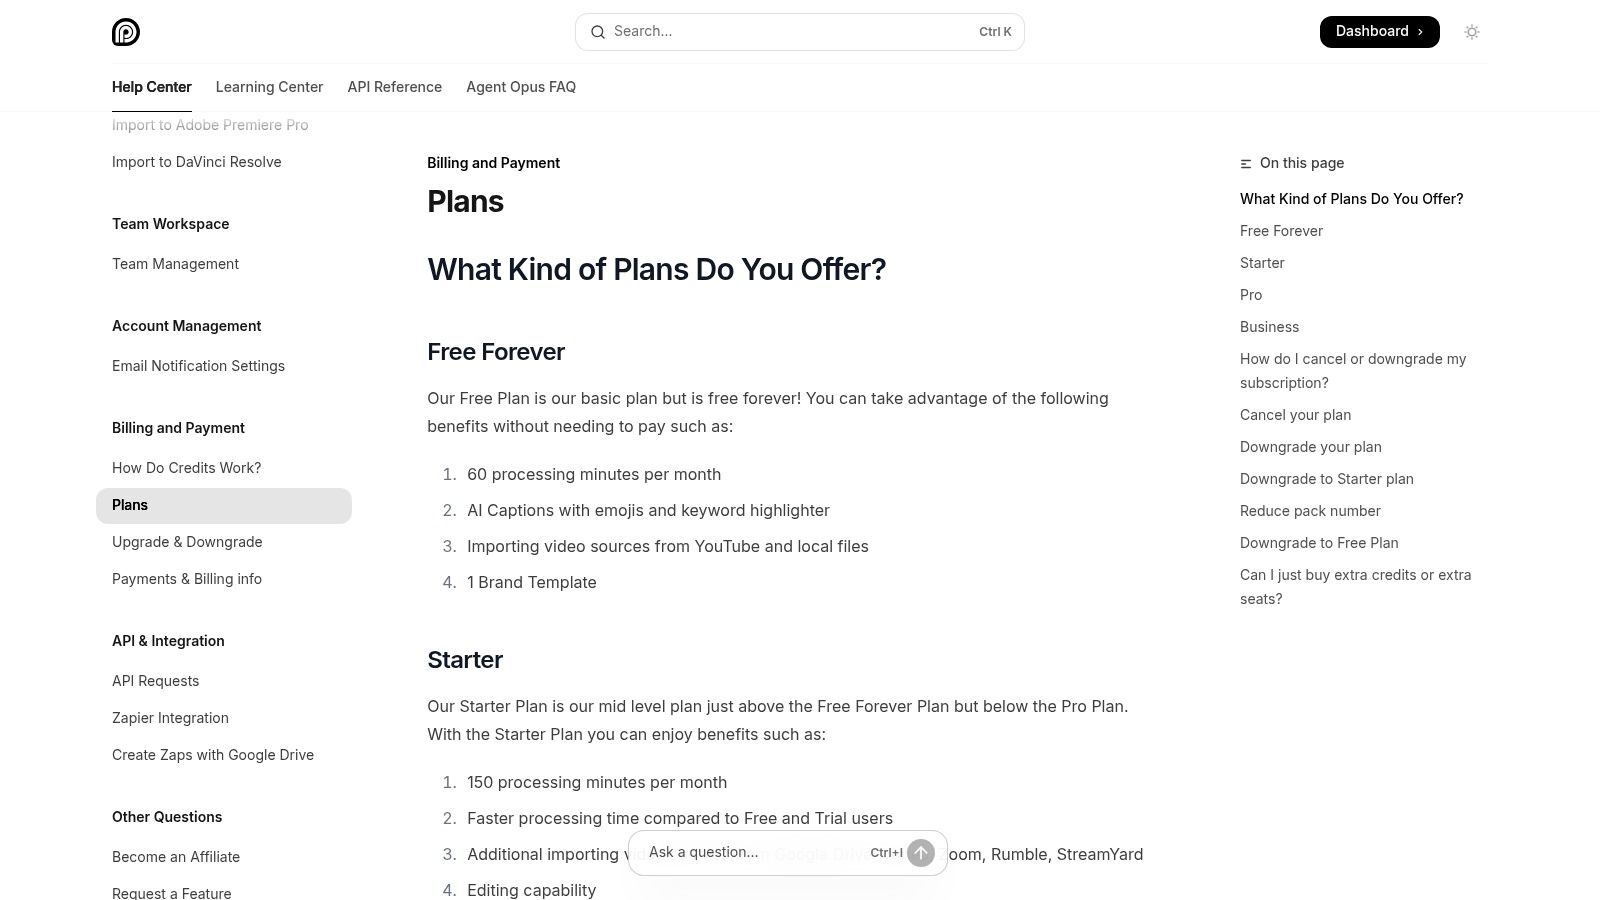The image size is (1600, 900).
Task: Open Email Notification Settings page
Action: (x=198, y=366)
